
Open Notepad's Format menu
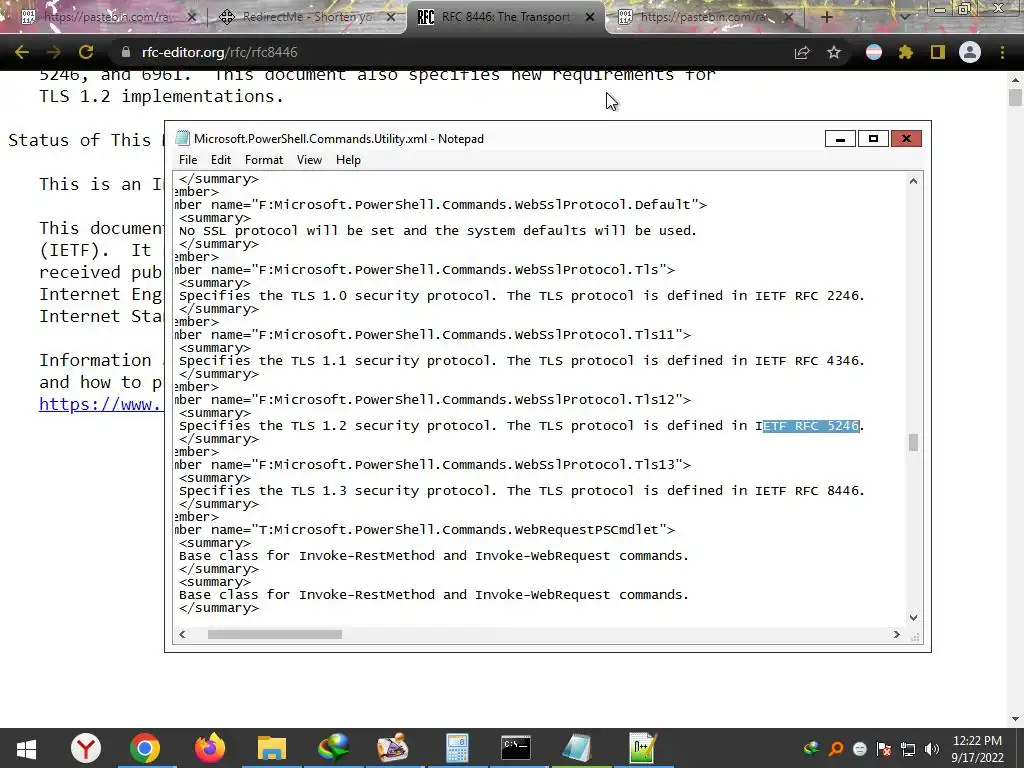click(x=264, y=160)
